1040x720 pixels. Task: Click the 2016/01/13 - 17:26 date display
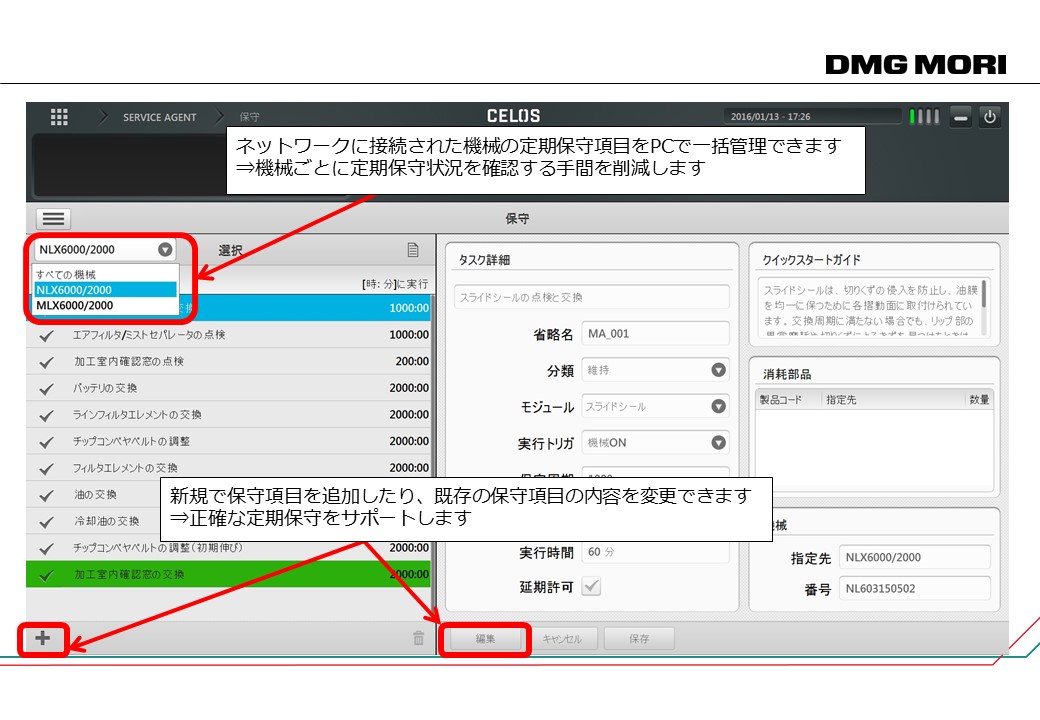click(x=770, y=117)
